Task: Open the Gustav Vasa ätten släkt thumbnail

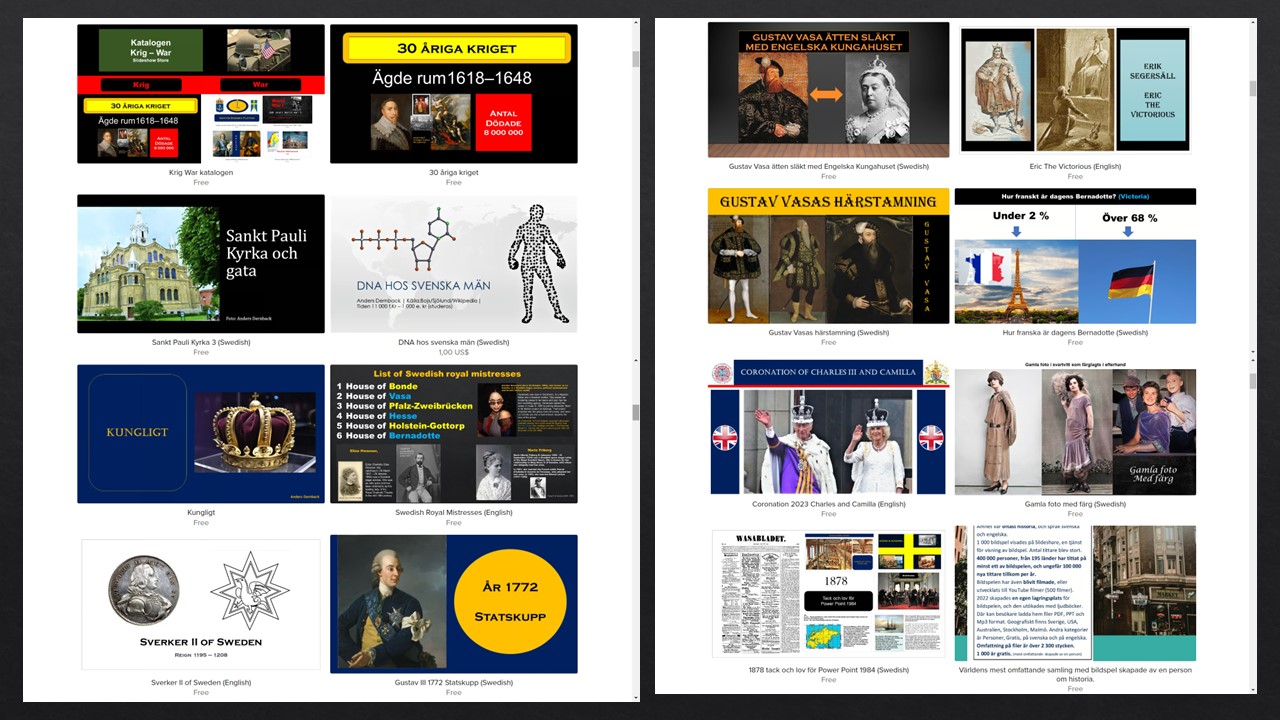Action: tap(828, 90)
